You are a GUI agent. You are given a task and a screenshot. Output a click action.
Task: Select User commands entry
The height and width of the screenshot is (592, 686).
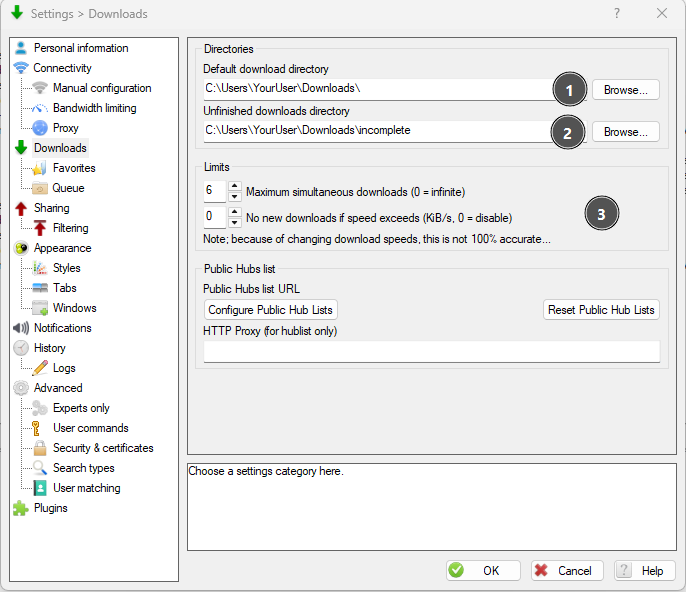(x=91, y=428)
